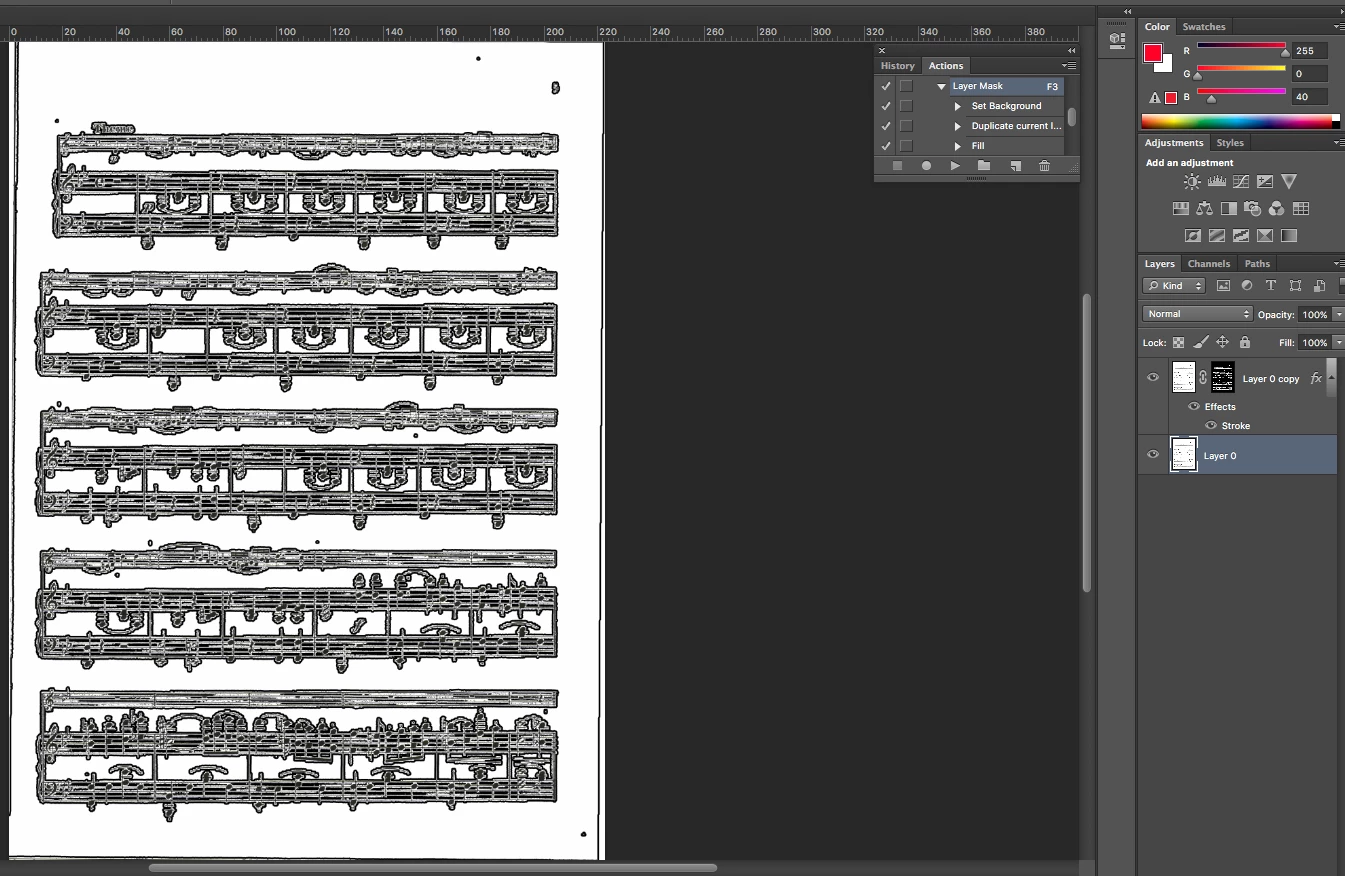Hide the Layer 0 copy layer
The height and width of the screenshot is (876, 1345).
point(1153,378)
